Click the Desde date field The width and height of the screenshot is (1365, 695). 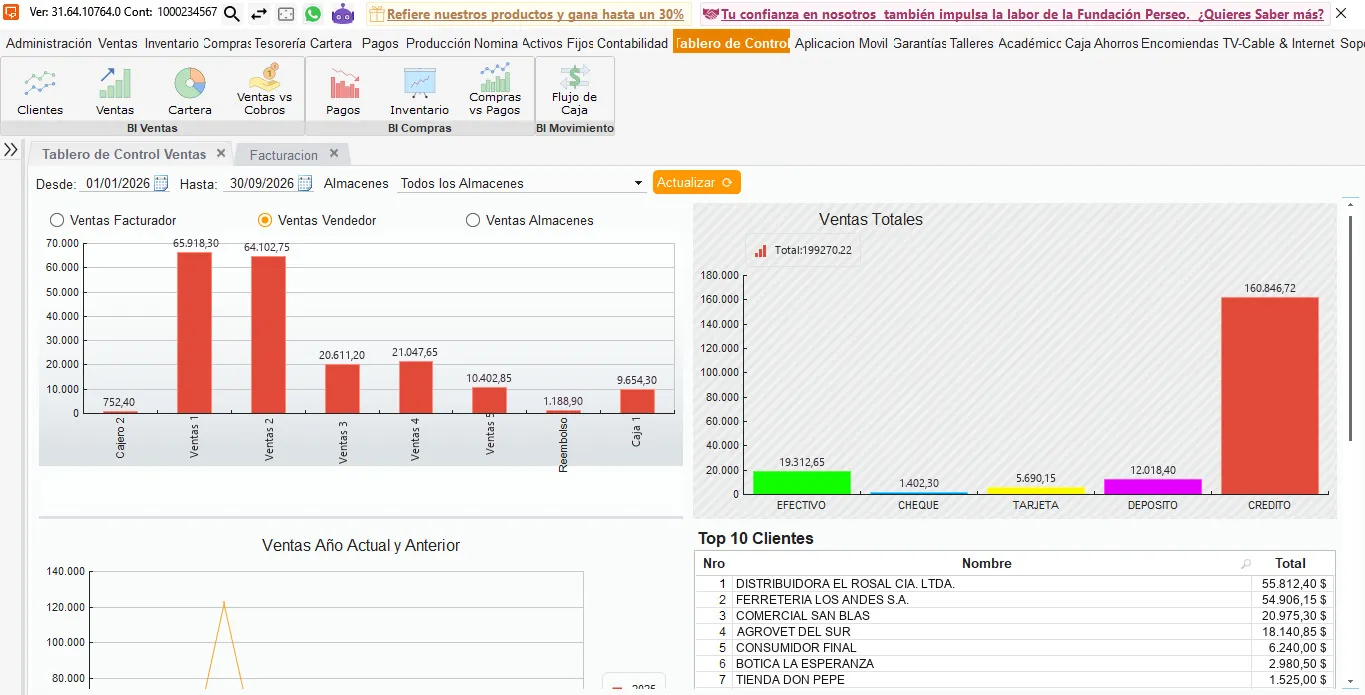point(117,183)
